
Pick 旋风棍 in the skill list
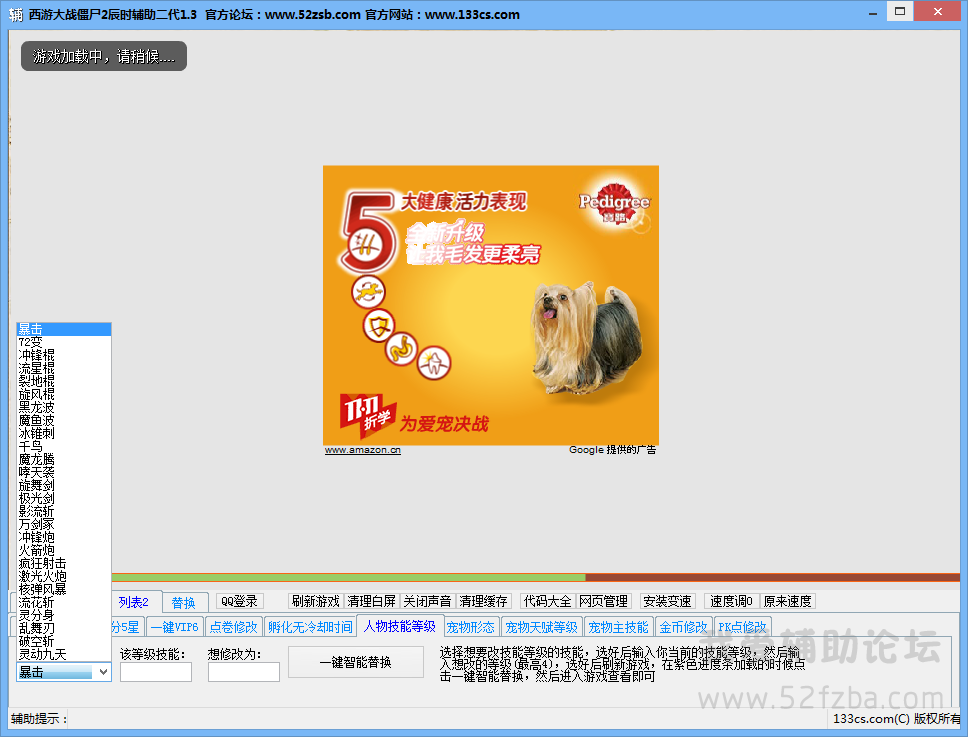pos(64,394)
